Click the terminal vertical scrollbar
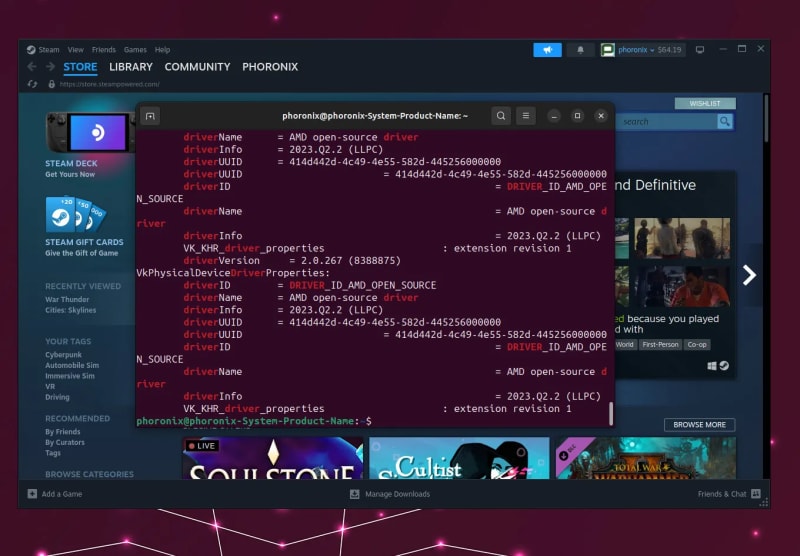 (x=610, y=412)
